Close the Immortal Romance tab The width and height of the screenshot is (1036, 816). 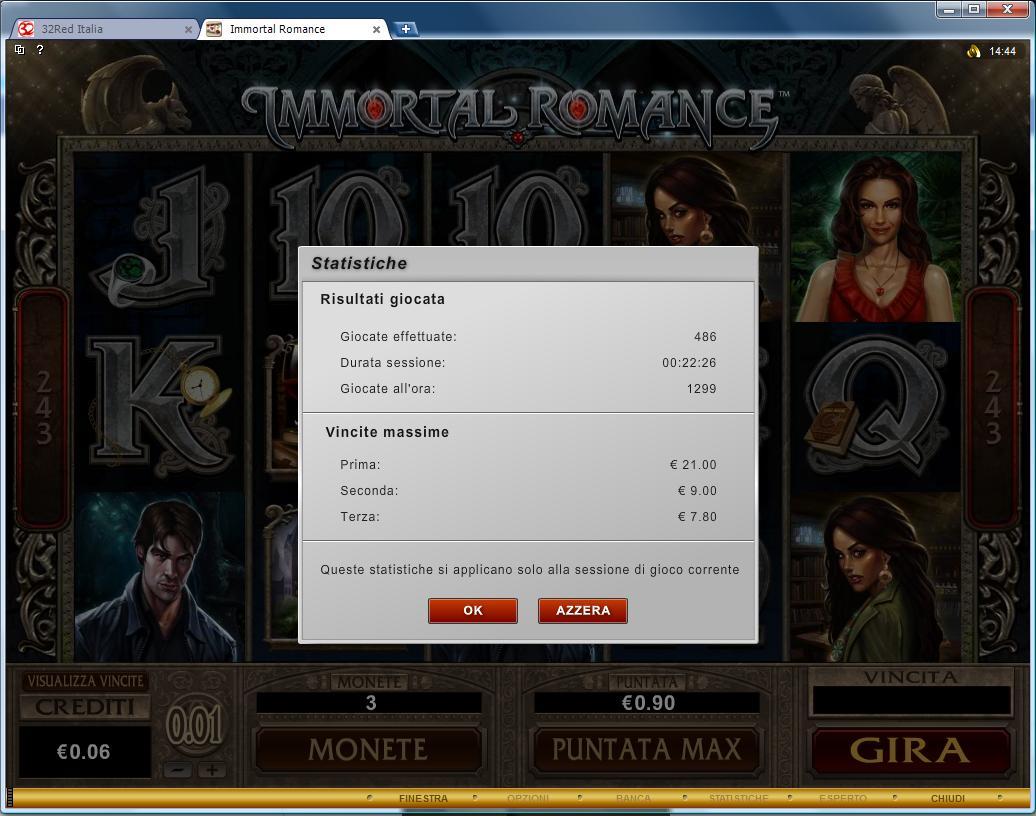(x=376, y=29)
